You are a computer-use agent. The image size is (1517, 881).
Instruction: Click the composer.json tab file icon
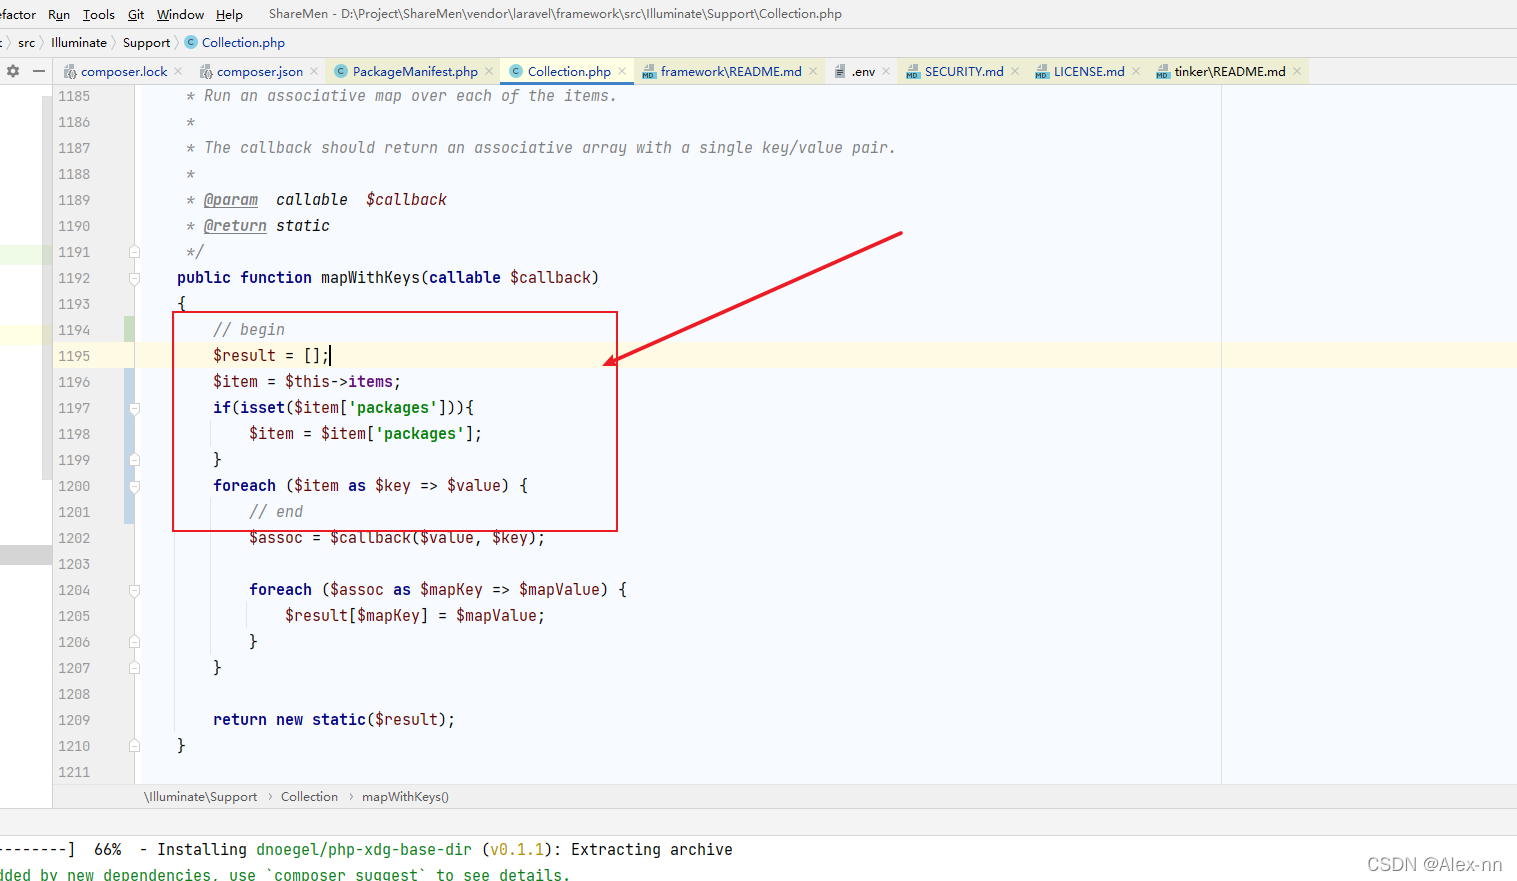pyautogui.click(x=206, y=72)
